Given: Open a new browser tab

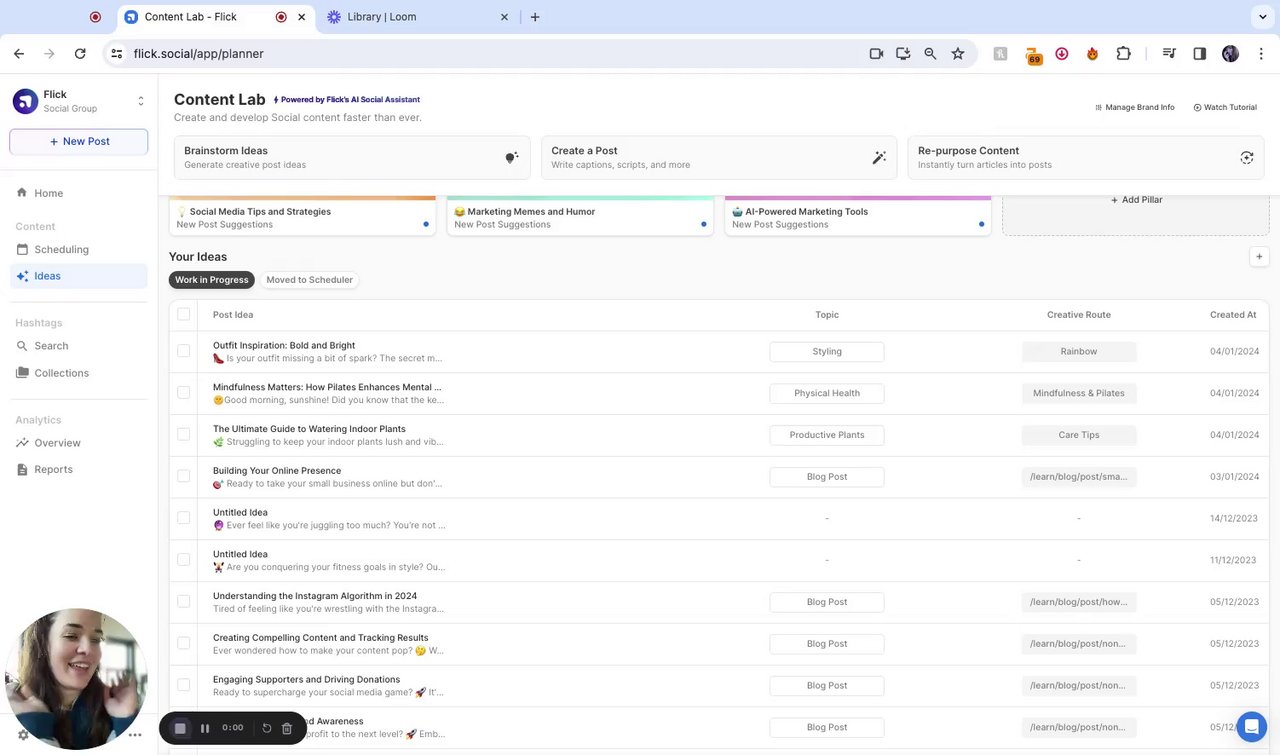Looking at the screenshot, I should [x=535, y=17].
